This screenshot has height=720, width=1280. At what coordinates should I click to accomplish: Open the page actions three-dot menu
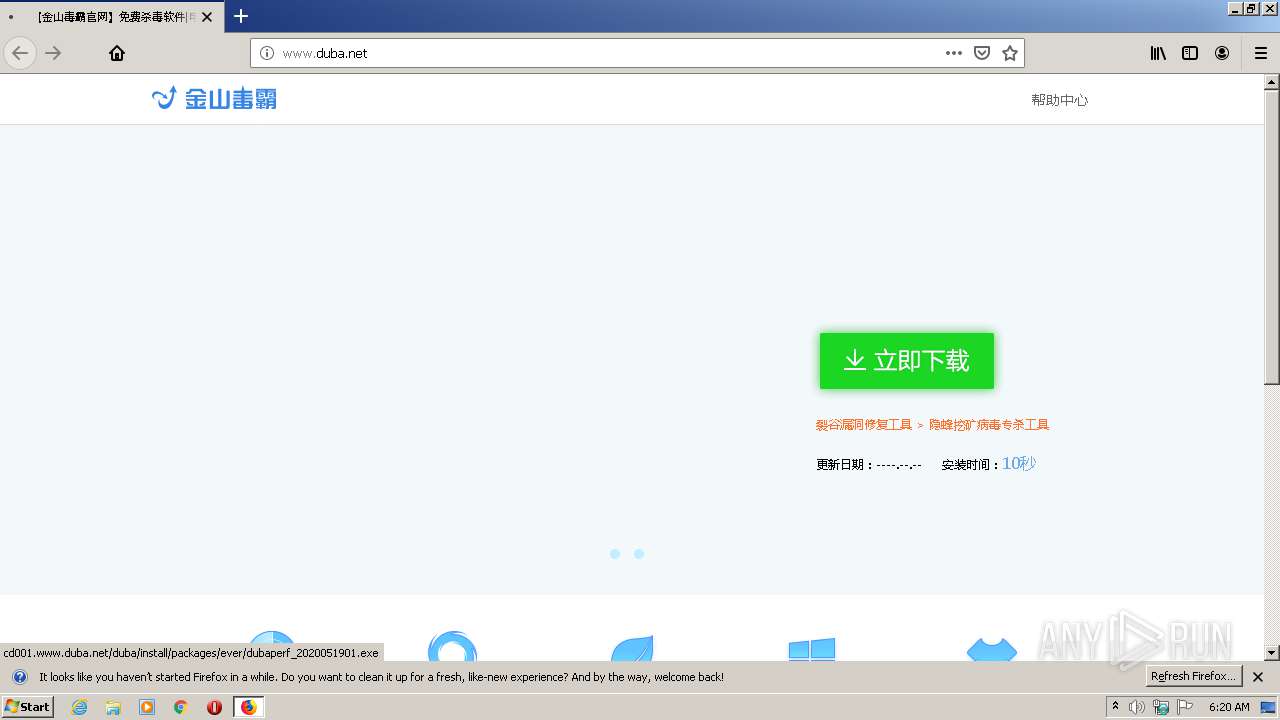click(954, 53)
